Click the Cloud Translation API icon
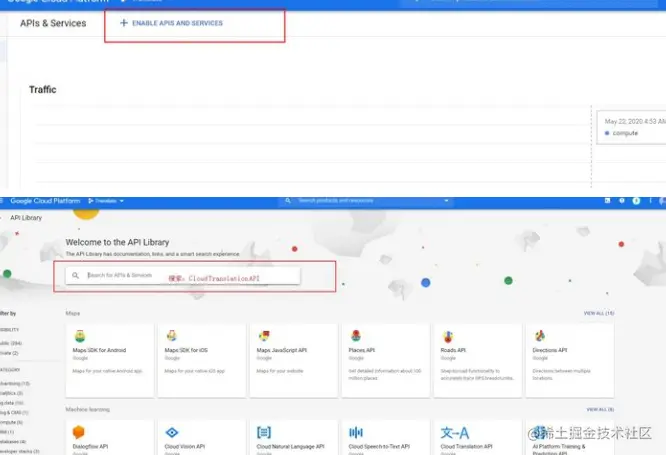Image resolution: width=666 pixels, height=455 pixels. click(455, 433)
